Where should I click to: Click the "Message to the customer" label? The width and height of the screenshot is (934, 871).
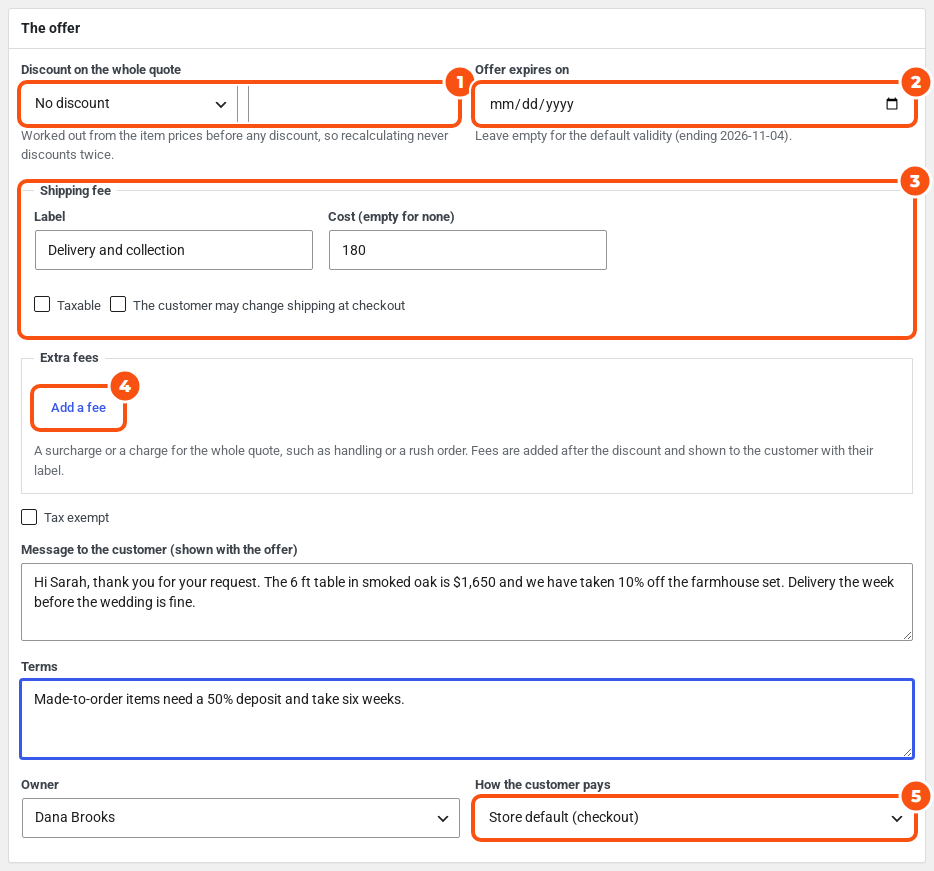pyautogui.click(x=159, y=549)
